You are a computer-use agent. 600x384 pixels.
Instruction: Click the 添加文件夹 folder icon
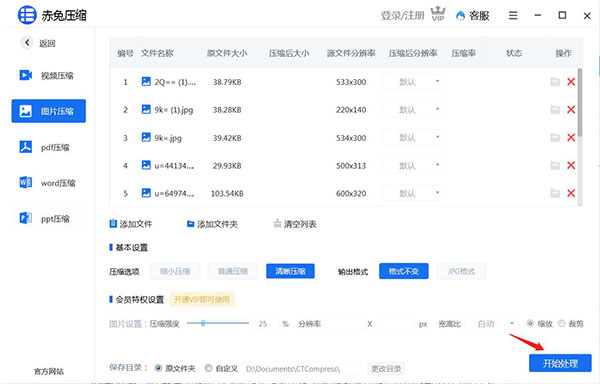tap(190, 224)
